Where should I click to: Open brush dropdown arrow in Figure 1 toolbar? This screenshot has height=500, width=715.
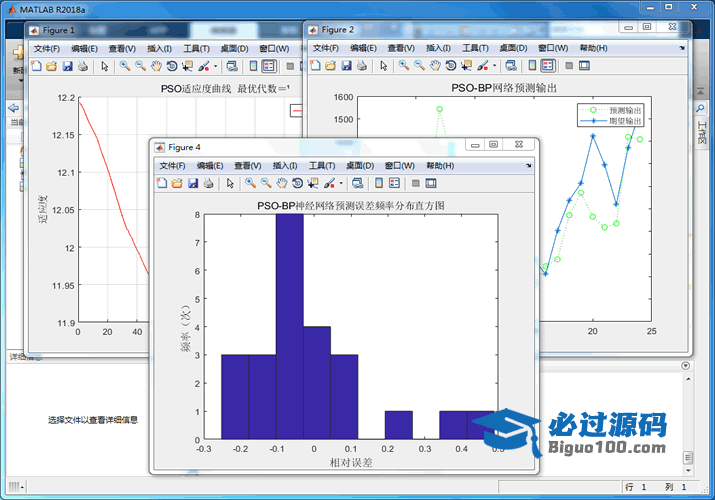click(215, 67)
